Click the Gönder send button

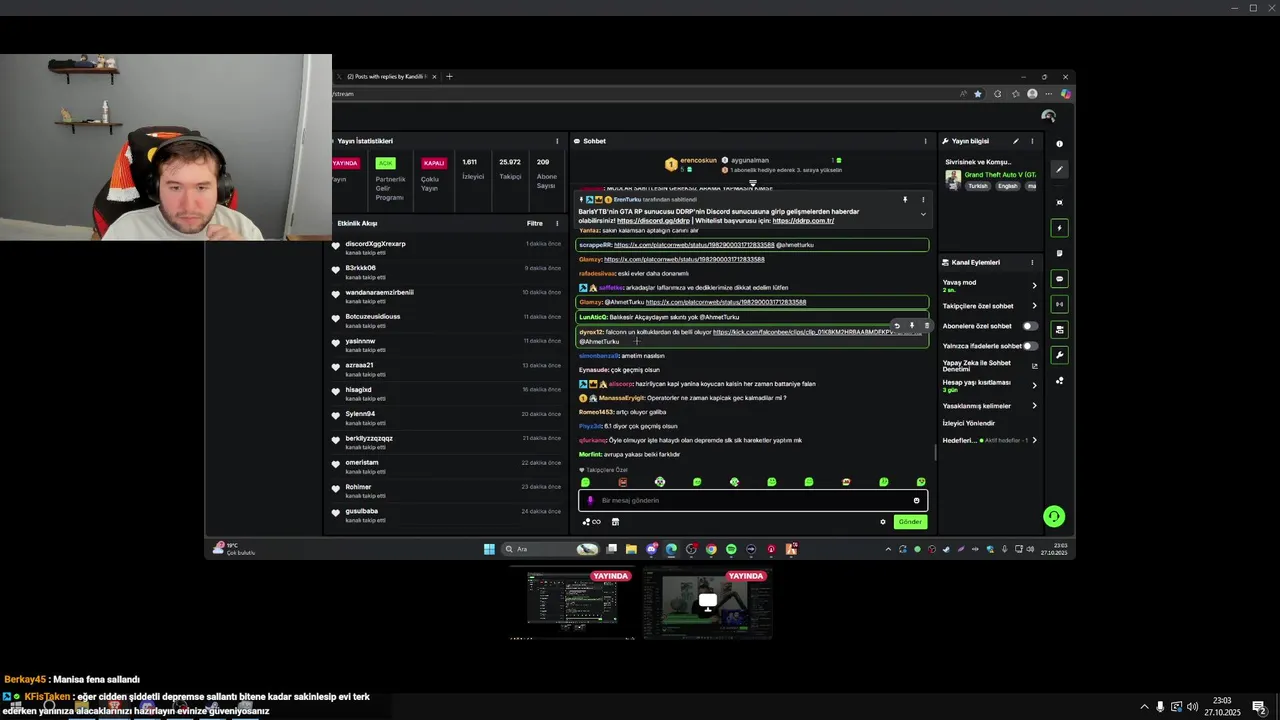[x=910, y=522]
